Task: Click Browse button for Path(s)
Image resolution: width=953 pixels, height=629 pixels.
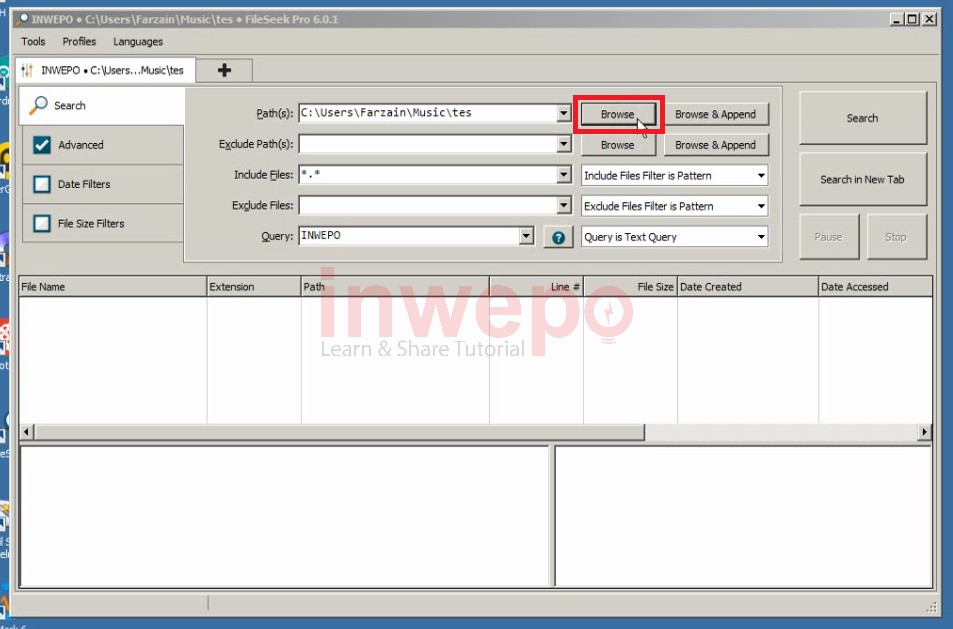Action: click(x=618, y=114)
